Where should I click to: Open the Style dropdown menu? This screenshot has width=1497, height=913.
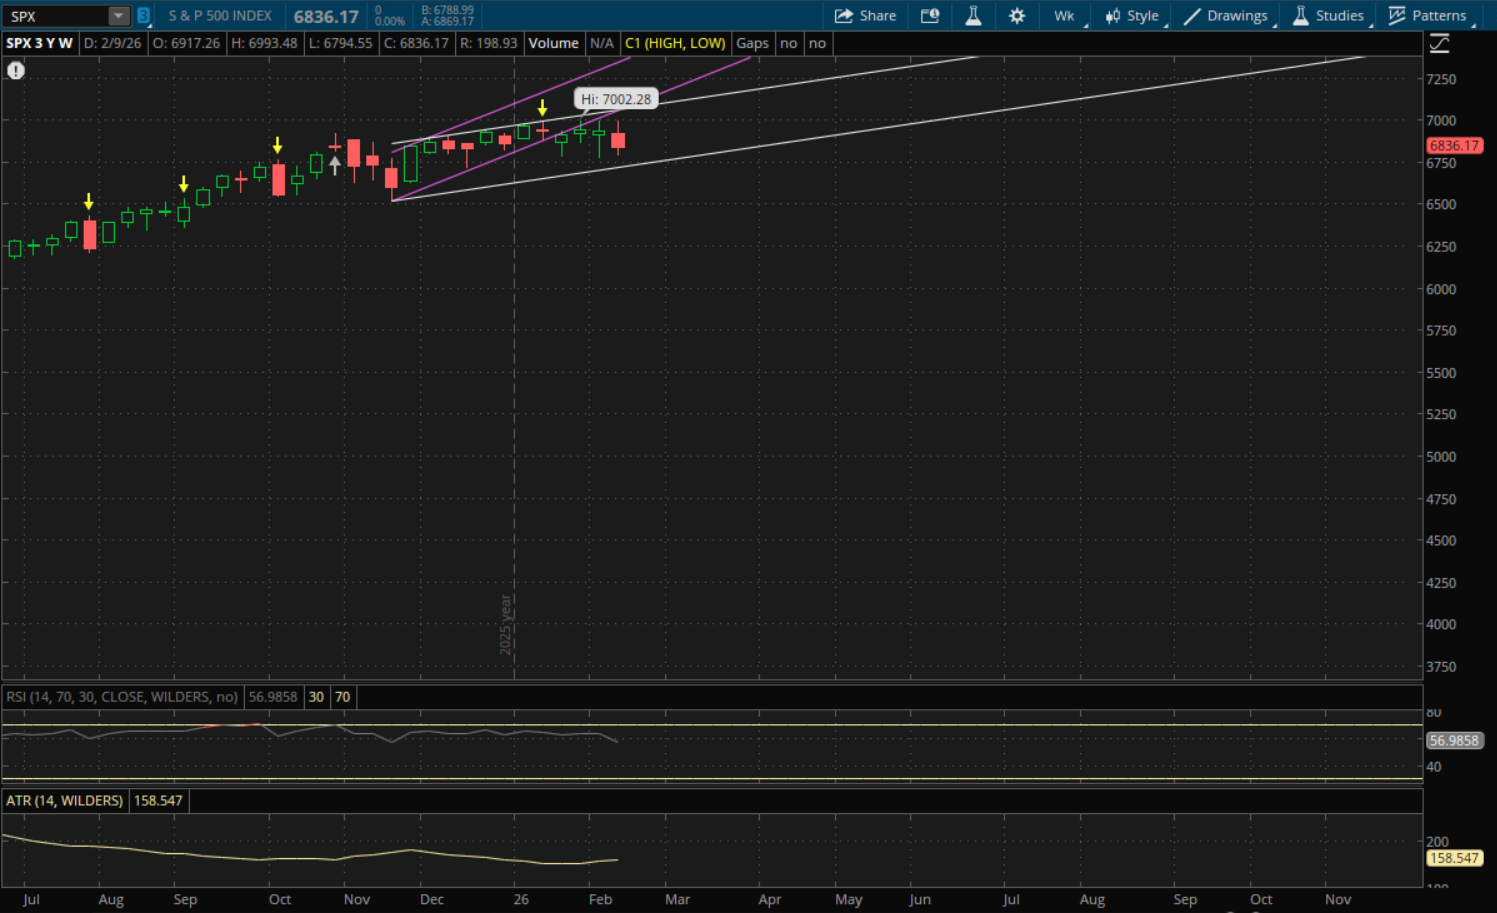click(1132, 16)
